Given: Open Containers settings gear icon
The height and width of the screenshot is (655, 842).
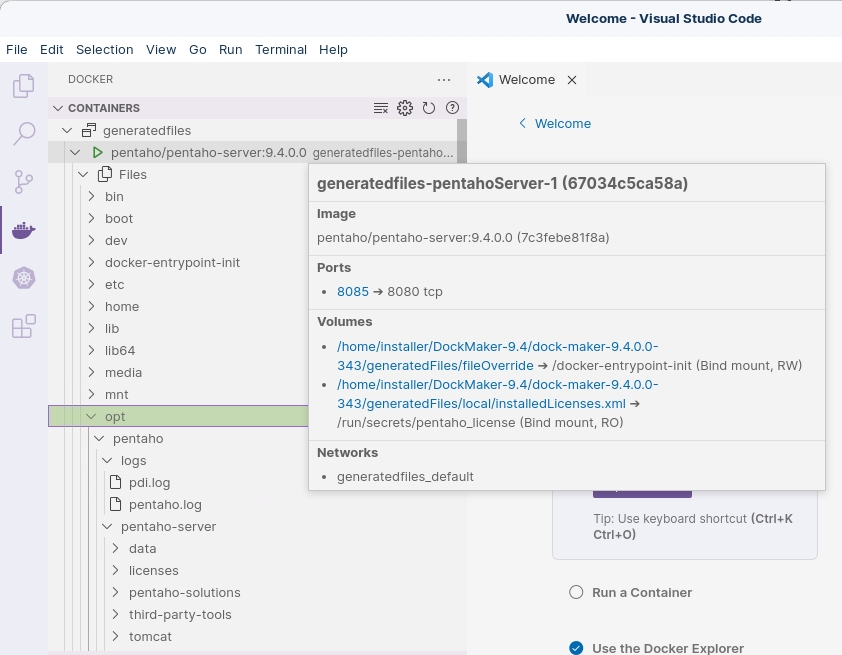Looking at the screenshot, I should 405,108.
